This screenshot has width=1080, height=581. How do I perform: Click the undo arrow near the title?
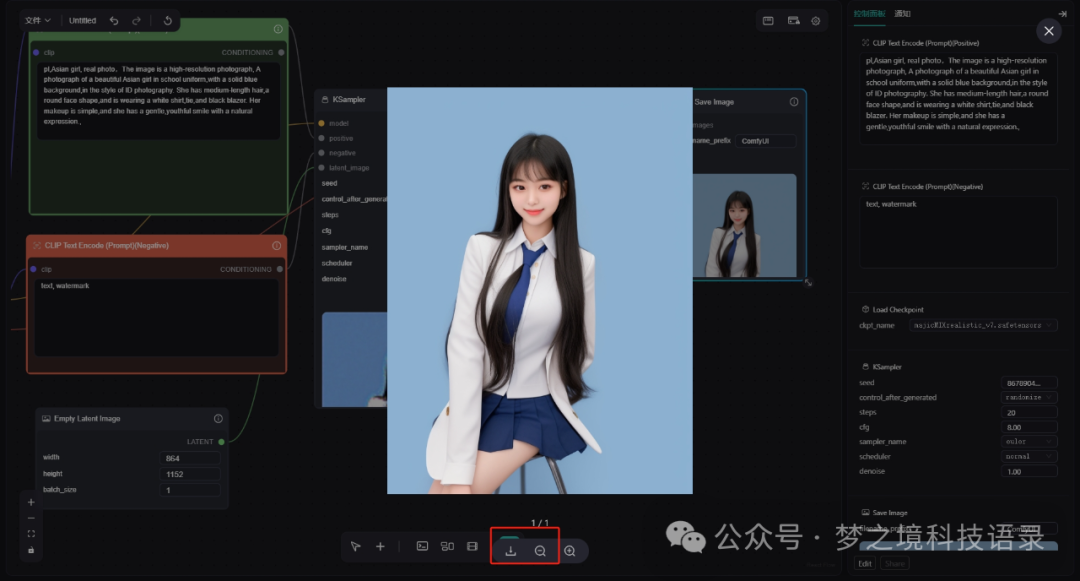click(x=114, y=20)
